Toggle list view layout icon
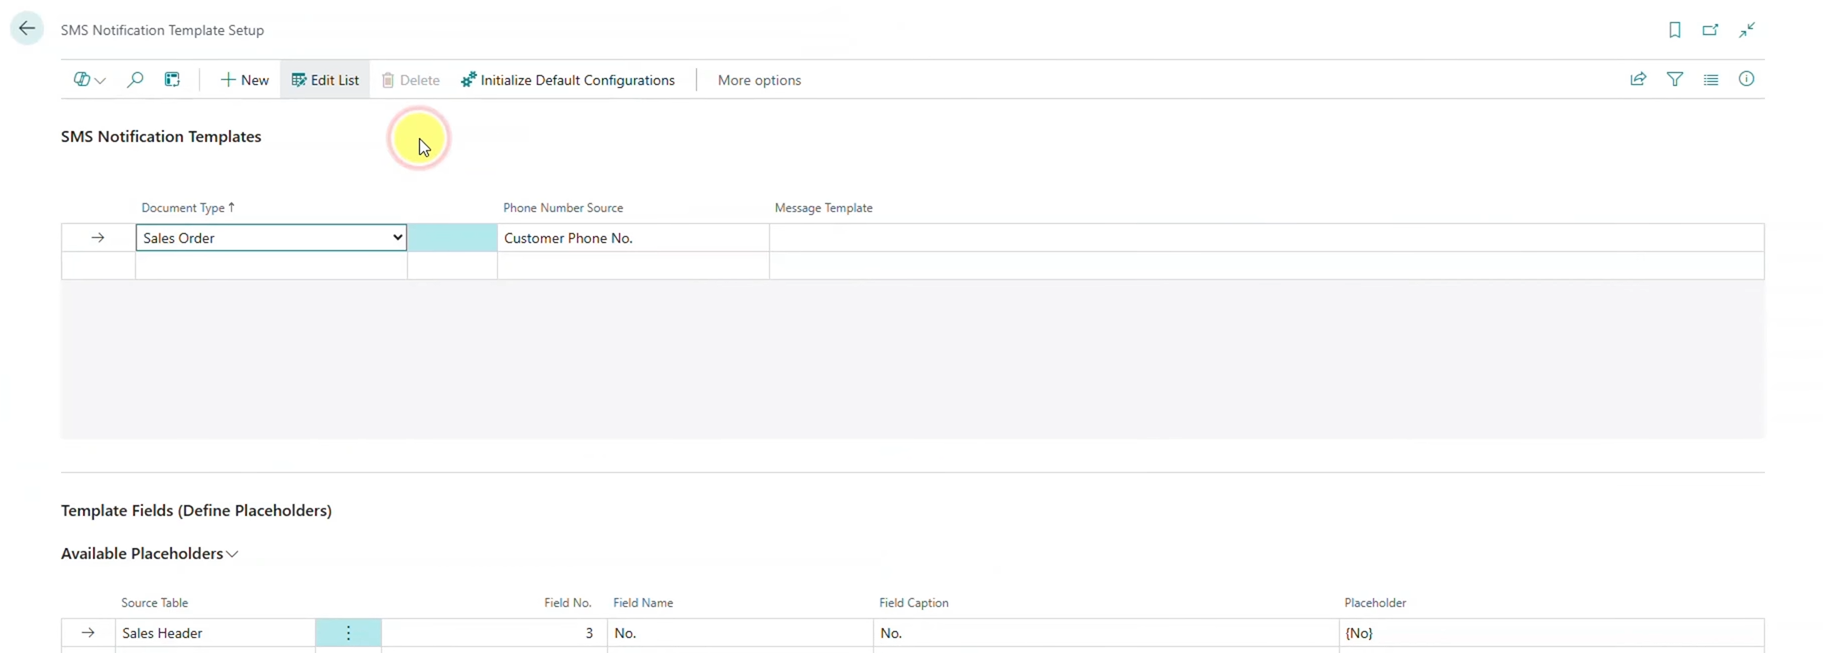1823x653 pixels. click(x=1711, y=79)
